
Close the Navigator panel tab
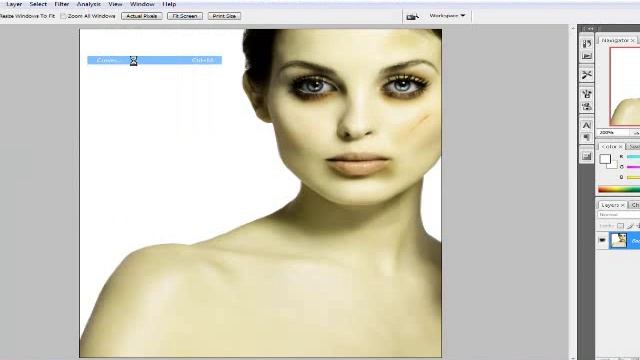(632, 40)
